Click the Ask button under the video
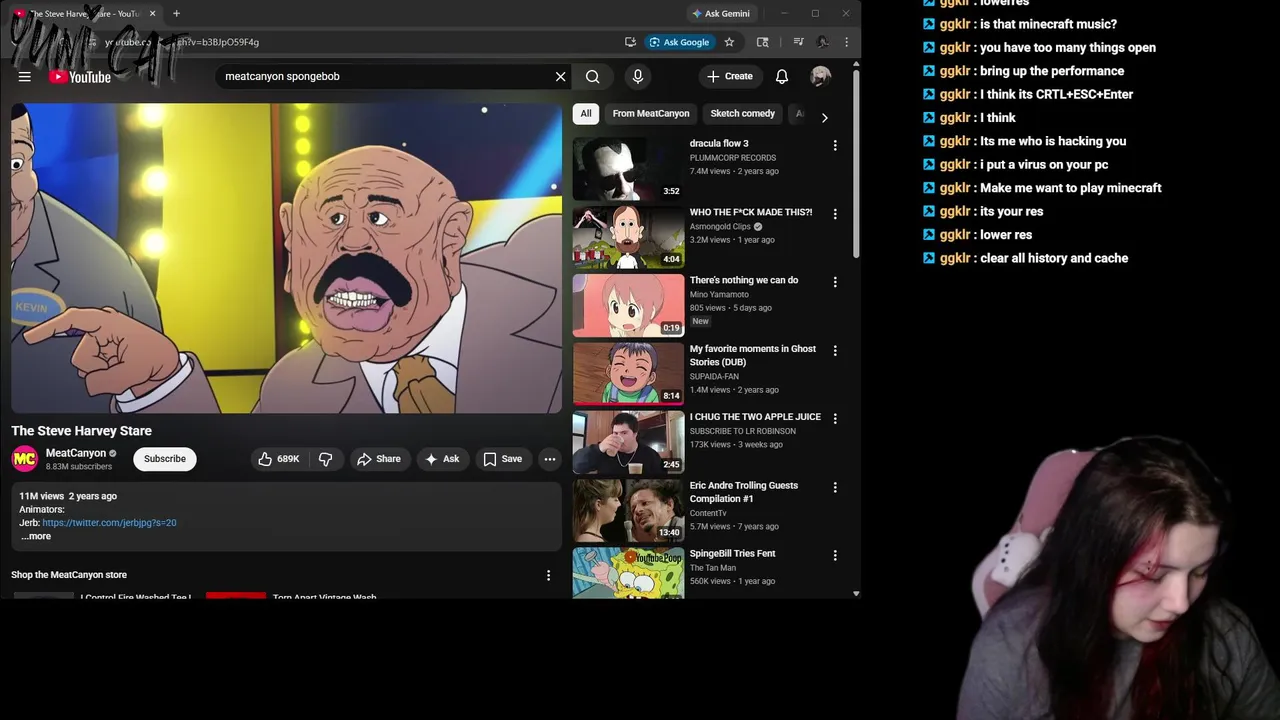Image resolution: width=1280 pixels, height=720 pixels. click(442, 459)
